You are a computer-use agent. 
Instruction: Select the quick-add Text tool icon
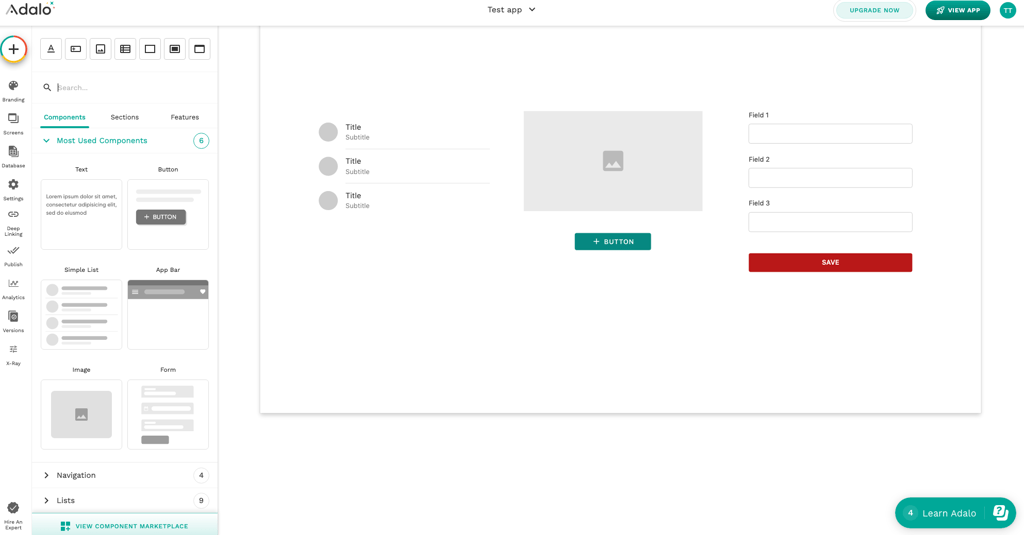[x=51, y=49]
